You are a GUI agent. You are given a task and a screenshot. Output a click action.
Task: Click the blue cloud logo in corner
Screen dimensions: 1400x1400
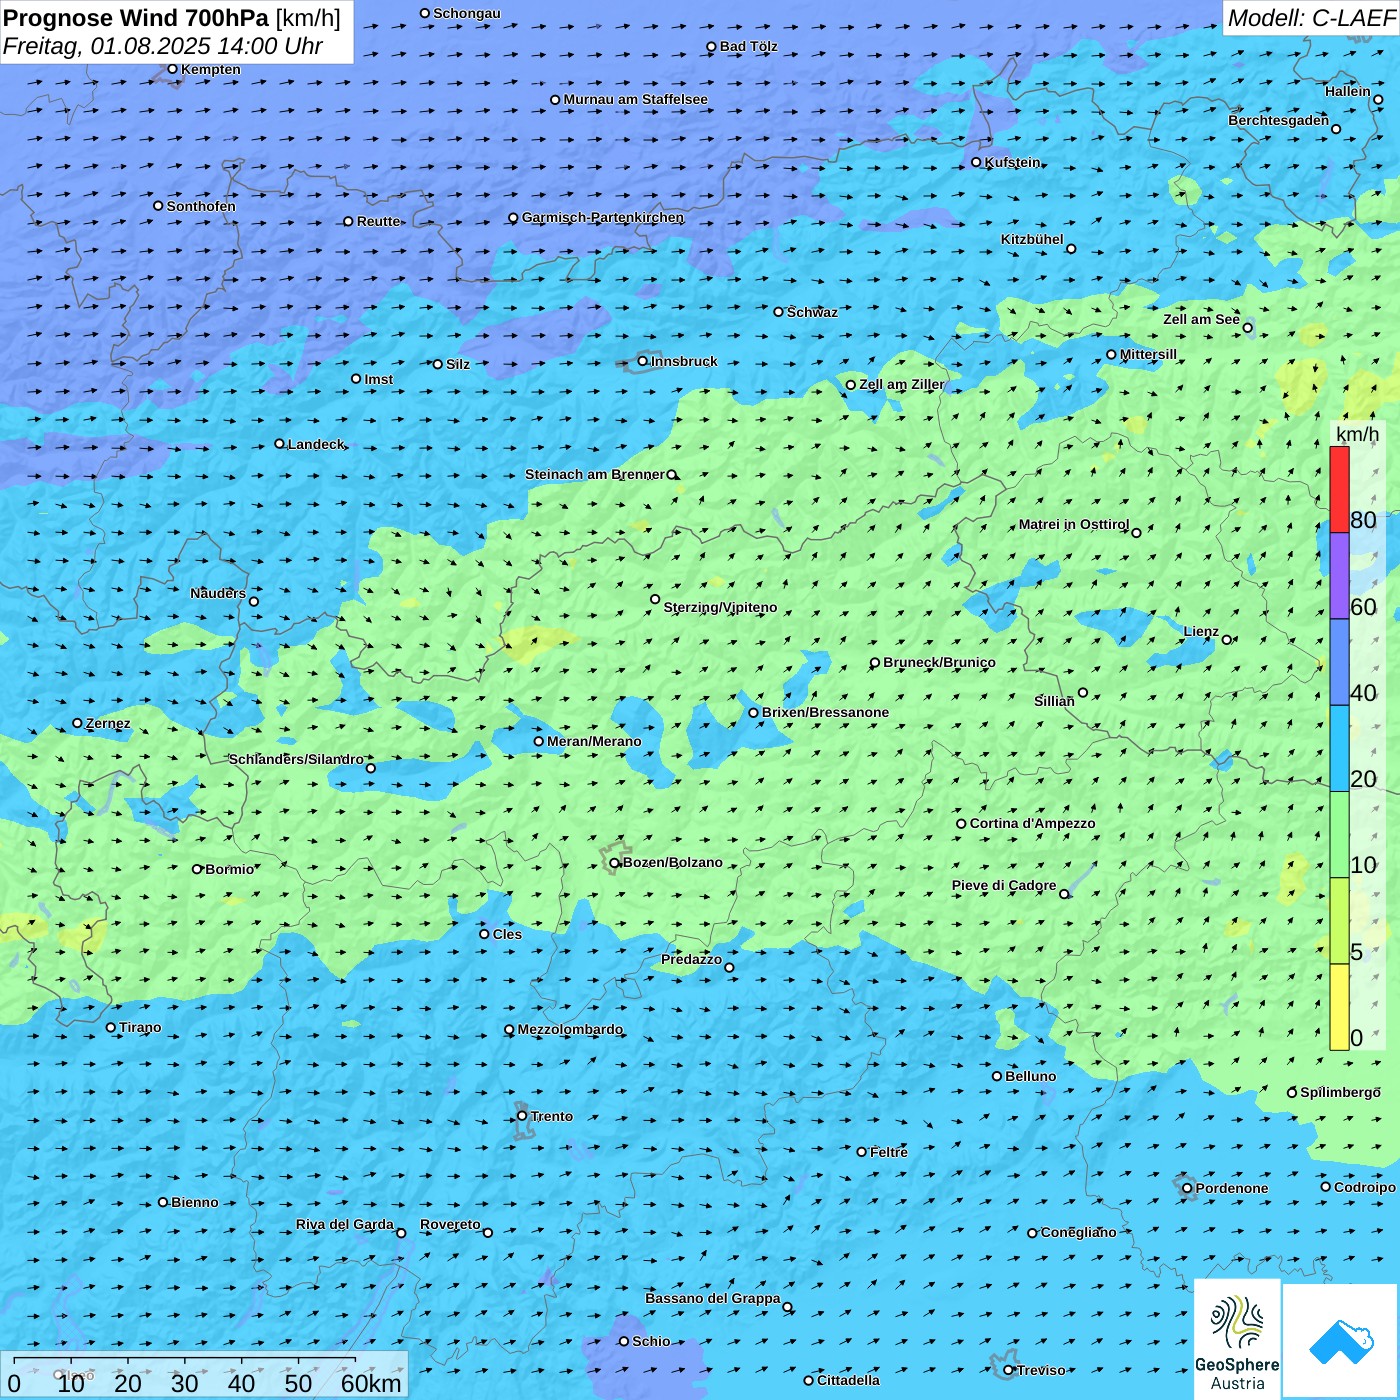(x=1341, y=1341)
